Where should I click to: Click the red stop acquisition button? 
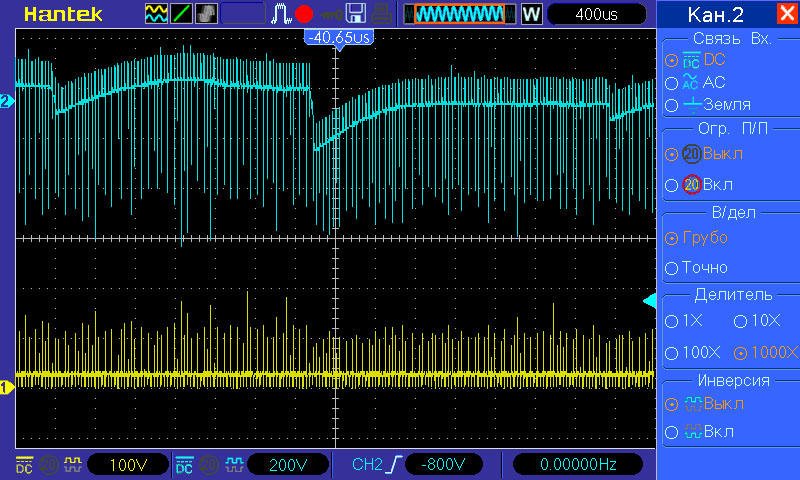(x=304, y=14)
